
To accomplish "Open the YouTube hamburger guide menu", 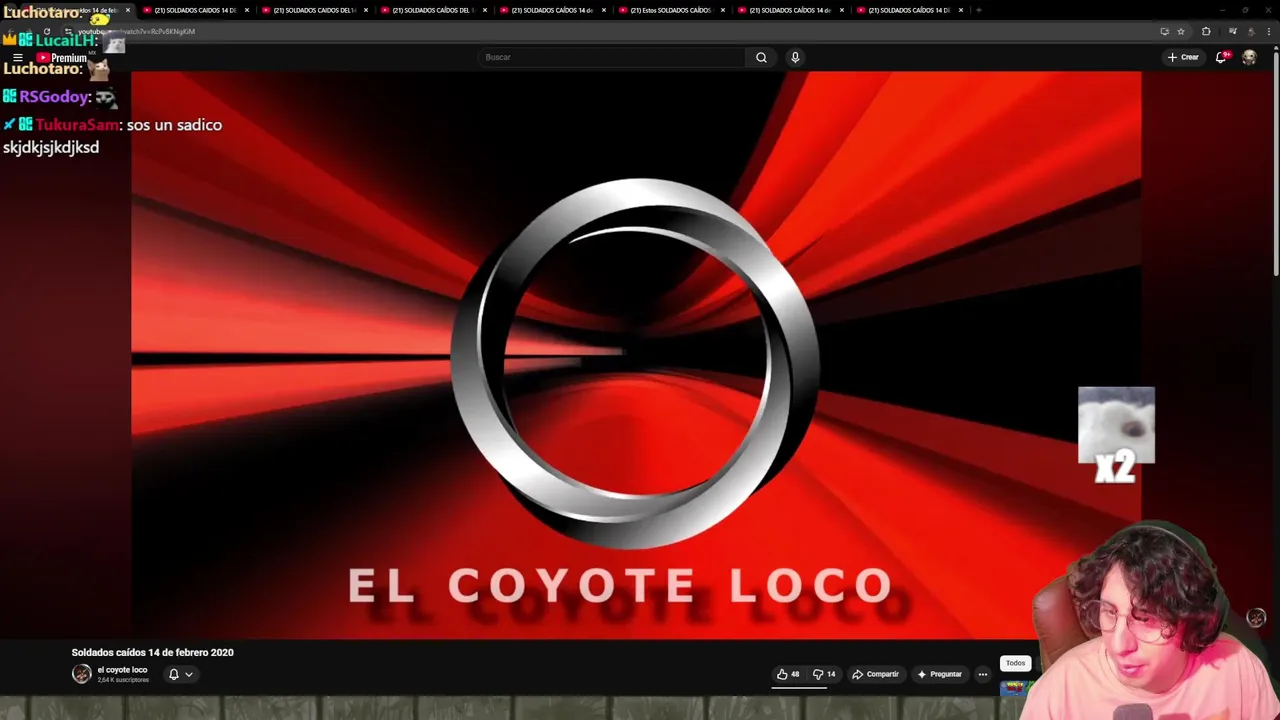I will click(x=17, y=58).
